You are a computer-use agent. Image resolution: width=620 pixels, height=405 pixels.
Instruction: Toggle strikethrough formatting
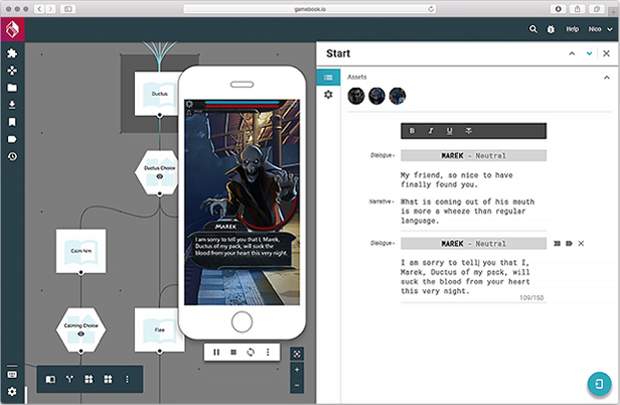click(x=469, y=131)
